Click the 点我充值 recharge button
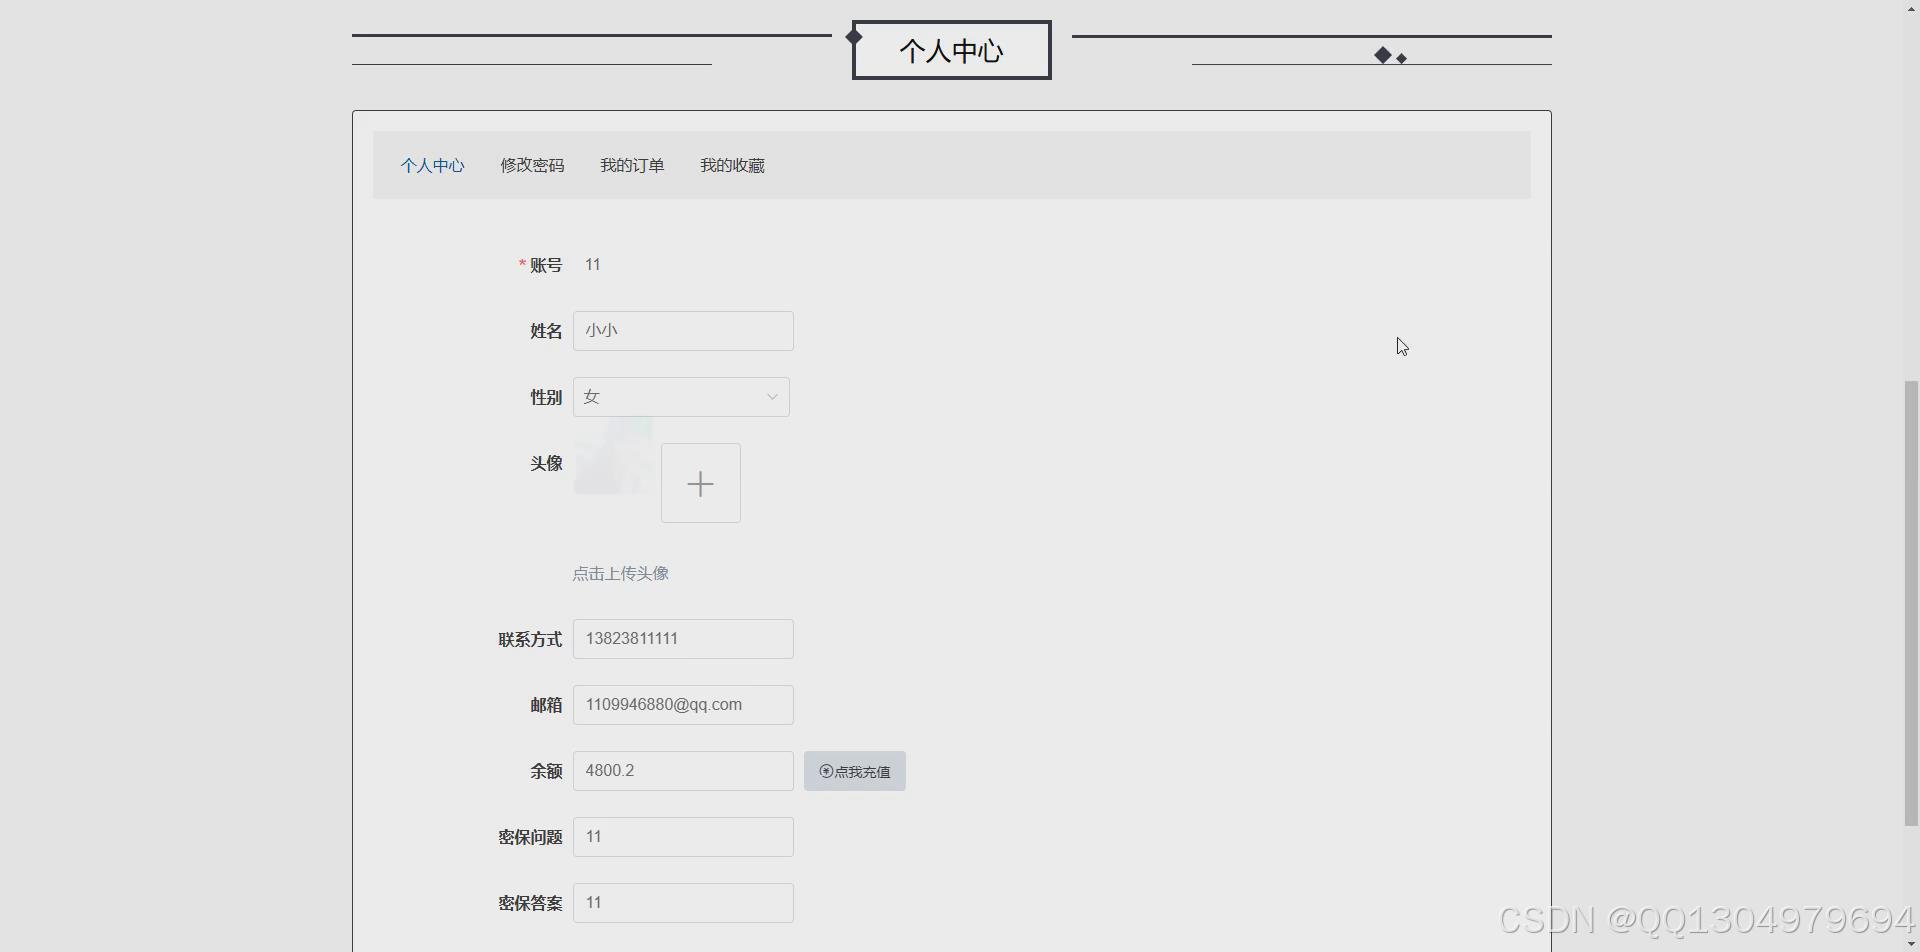 click(x=854, y=771)
